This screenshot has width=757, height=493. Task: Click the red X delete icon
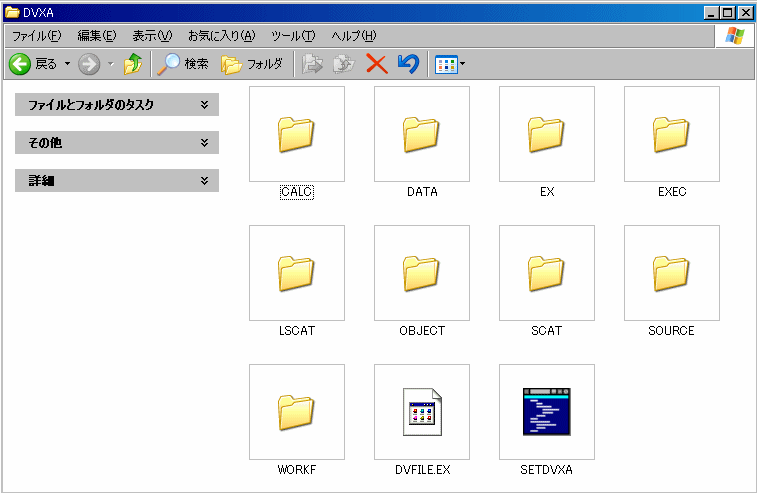[x=376, y=64]
